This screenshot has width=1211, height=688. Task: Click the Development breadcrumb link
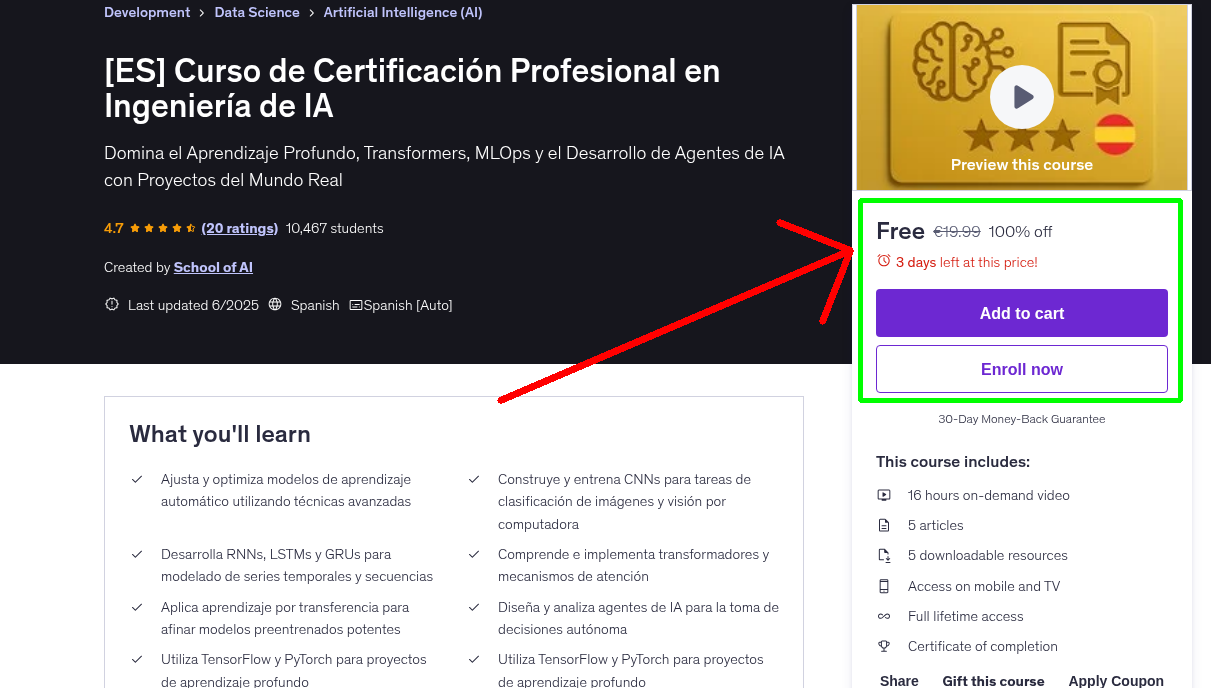tap(147, 13)
